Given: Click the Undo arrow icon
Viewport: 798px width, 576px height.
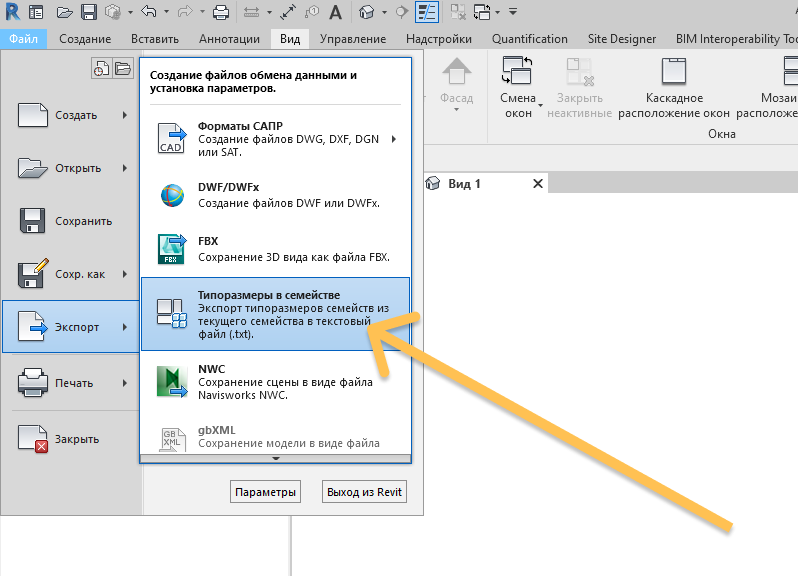Looking at the screenshot, I should (x=148, y=11).
